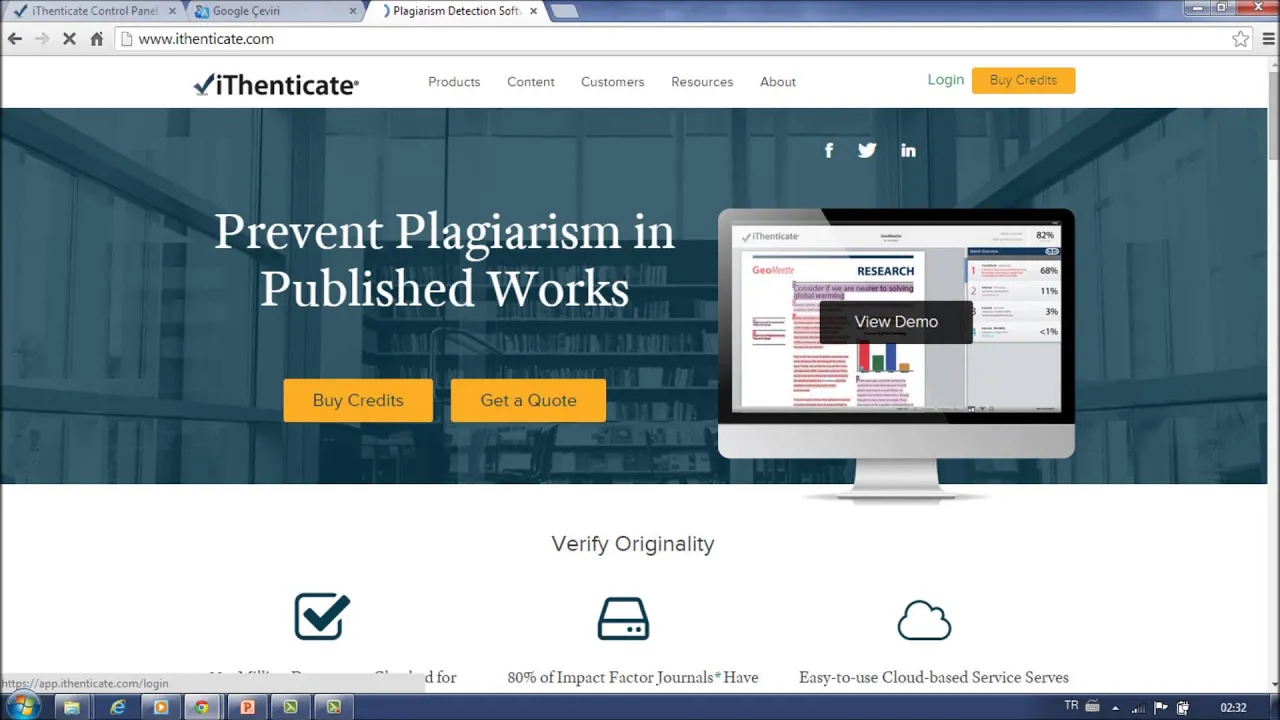This screenshot has height=720, width=1280.
Task: Open the Products menu
Action: pyautogui.click(x=454, y=82)
